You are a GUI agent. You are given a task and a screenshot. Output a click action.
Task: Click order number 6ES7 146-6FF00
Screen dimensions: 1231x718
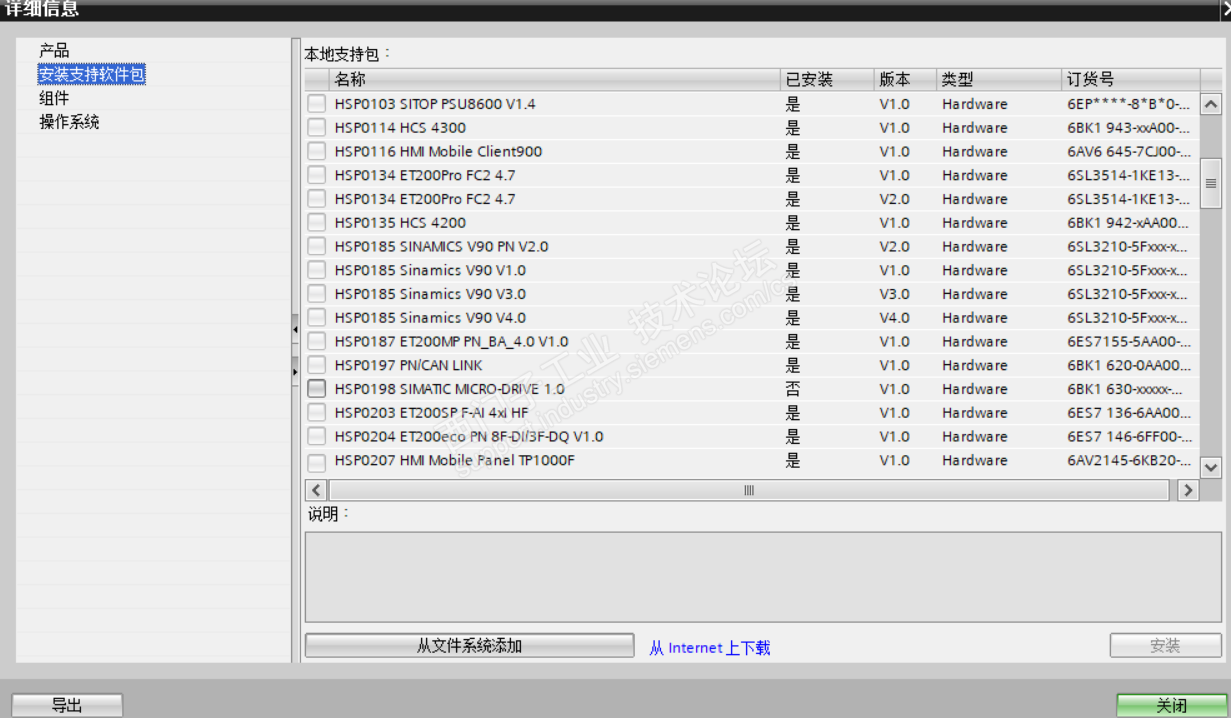[1129, 437]
